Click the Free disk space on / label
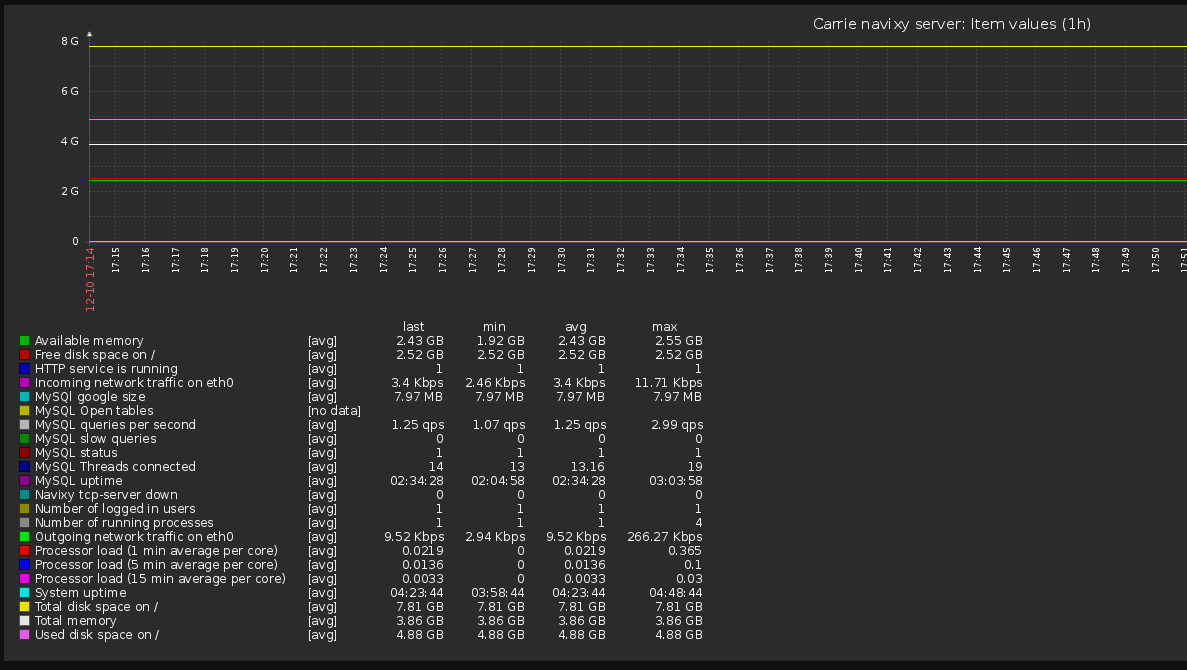Viewport: 1187px width, 670px height. (x=95, y=355)
